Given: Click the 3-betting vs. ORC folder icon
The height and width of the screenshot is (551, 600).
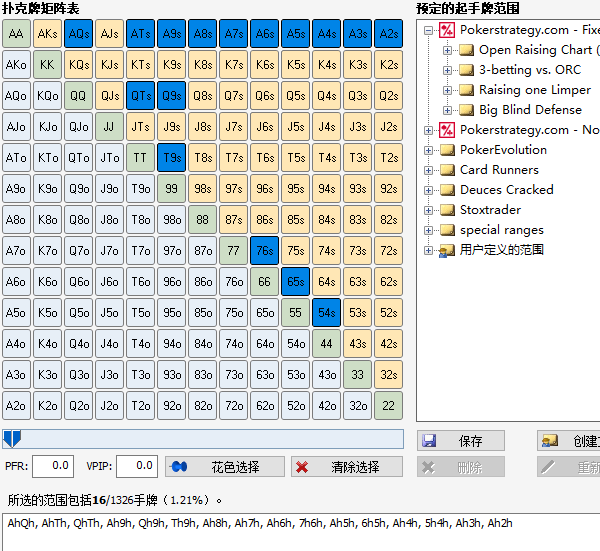Looking at the screenshot, I should click(466, 70).
